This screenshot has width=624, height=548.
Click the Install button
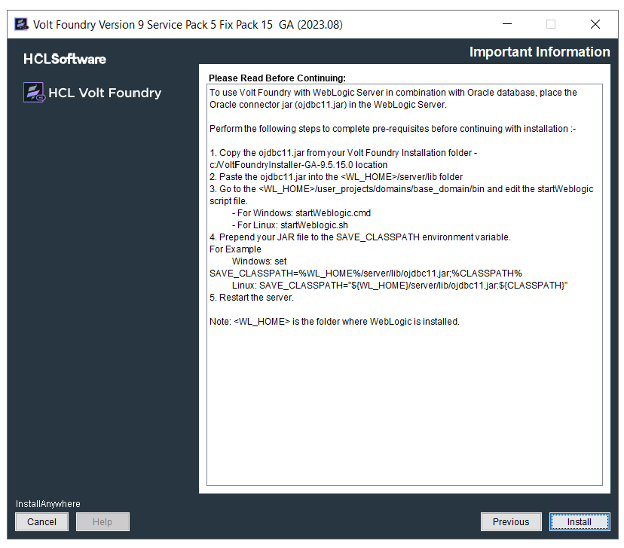point(579,521)
